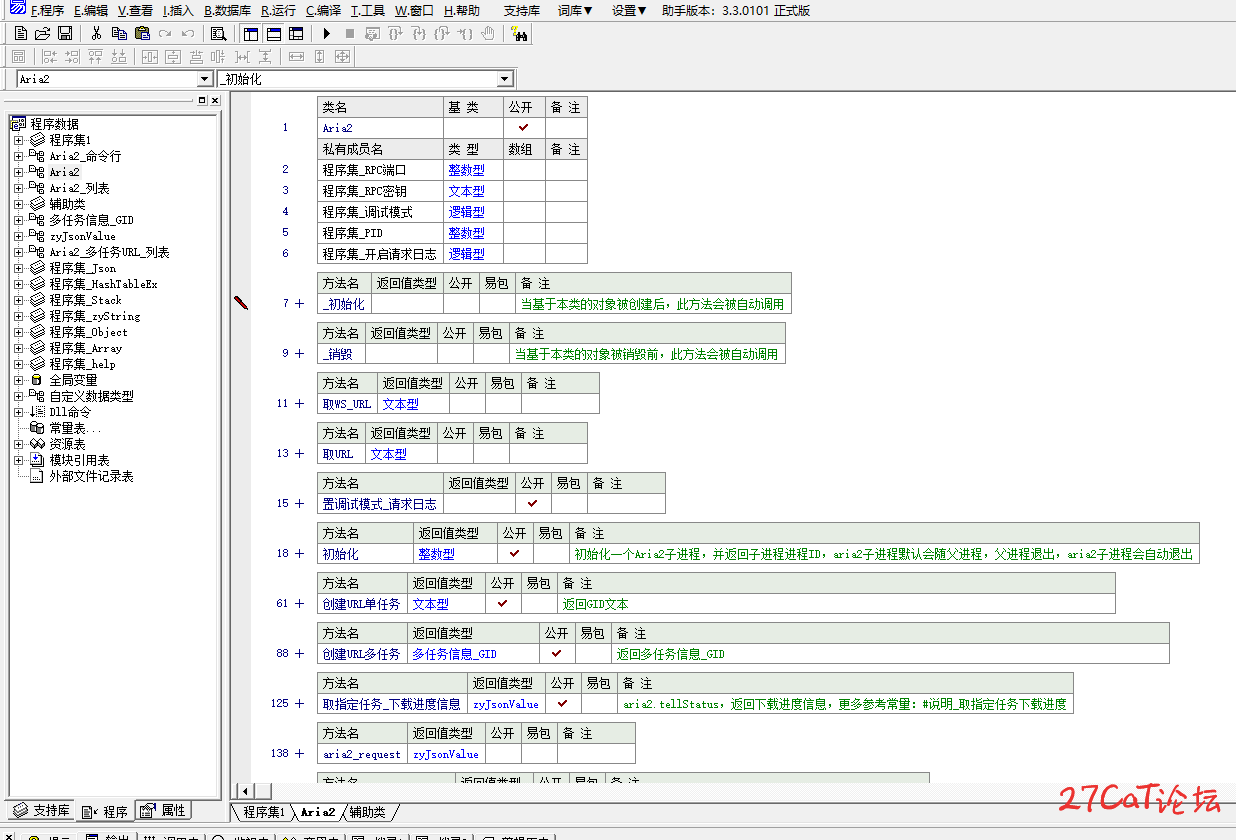Toggle 公开 check for 创建URL多任务
The width and height of the screenshot is (1236, 840).
557,654
